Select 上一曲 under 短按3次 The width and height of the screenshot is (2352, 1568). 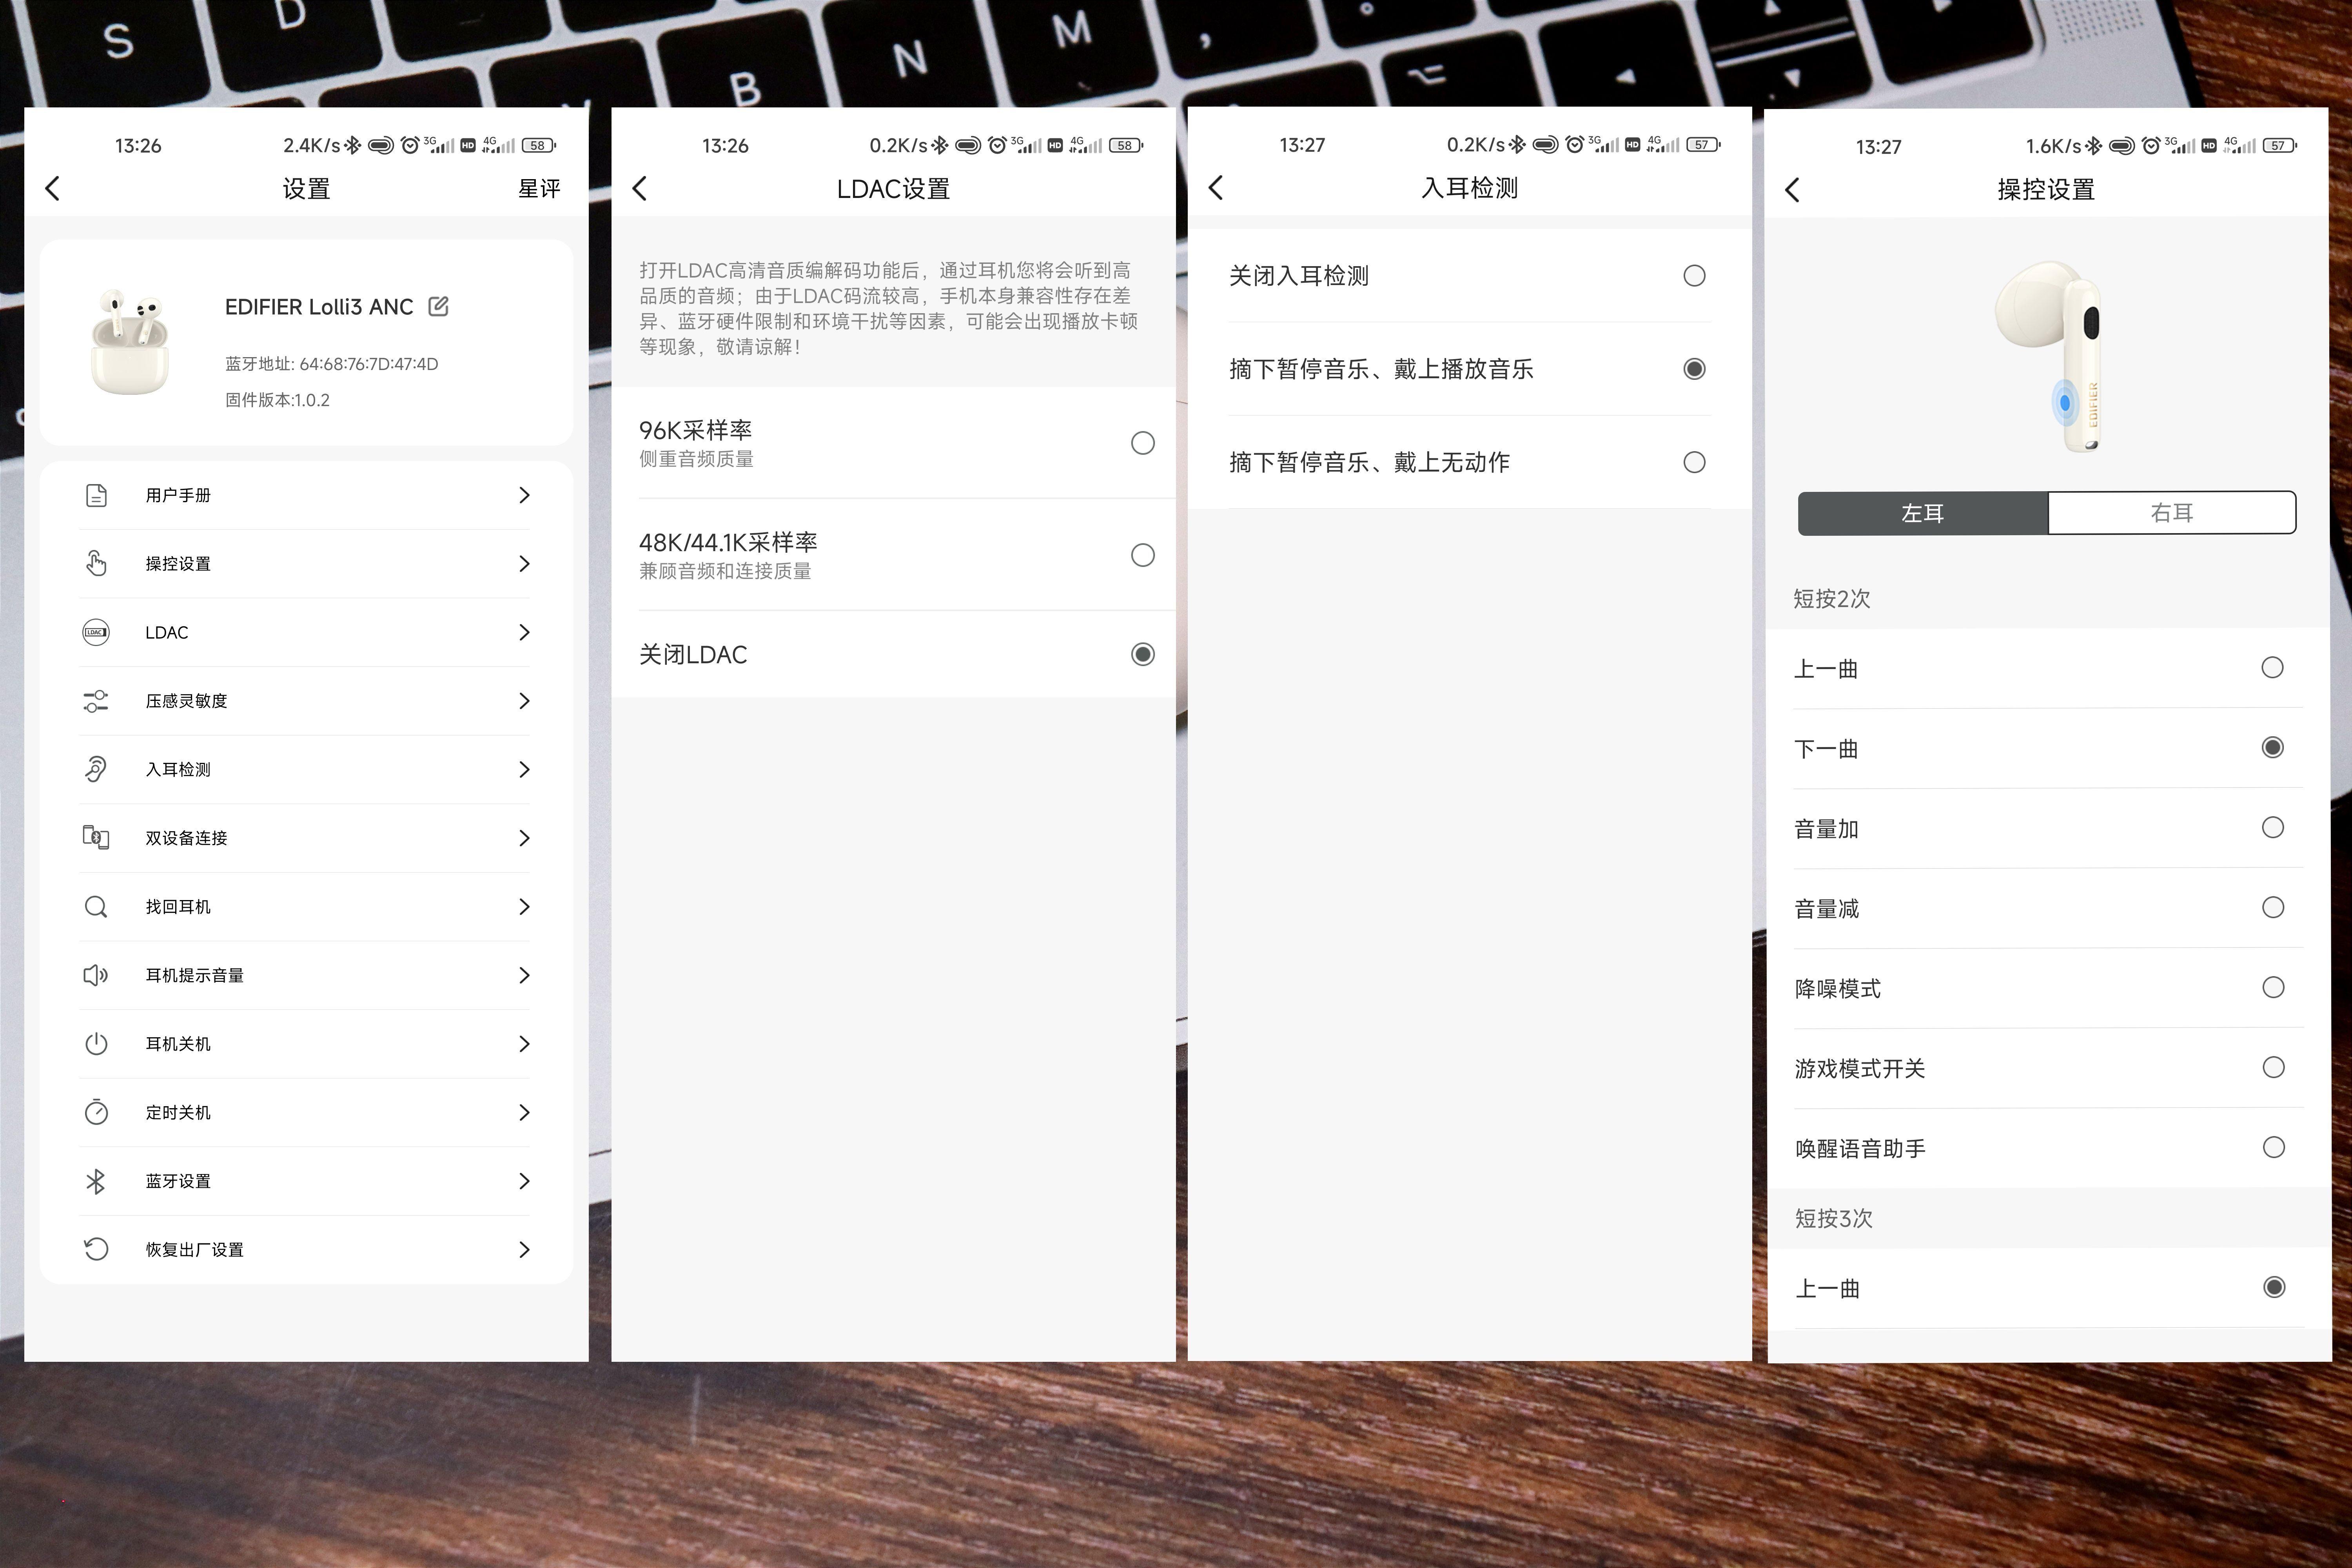point(2274,1287)
